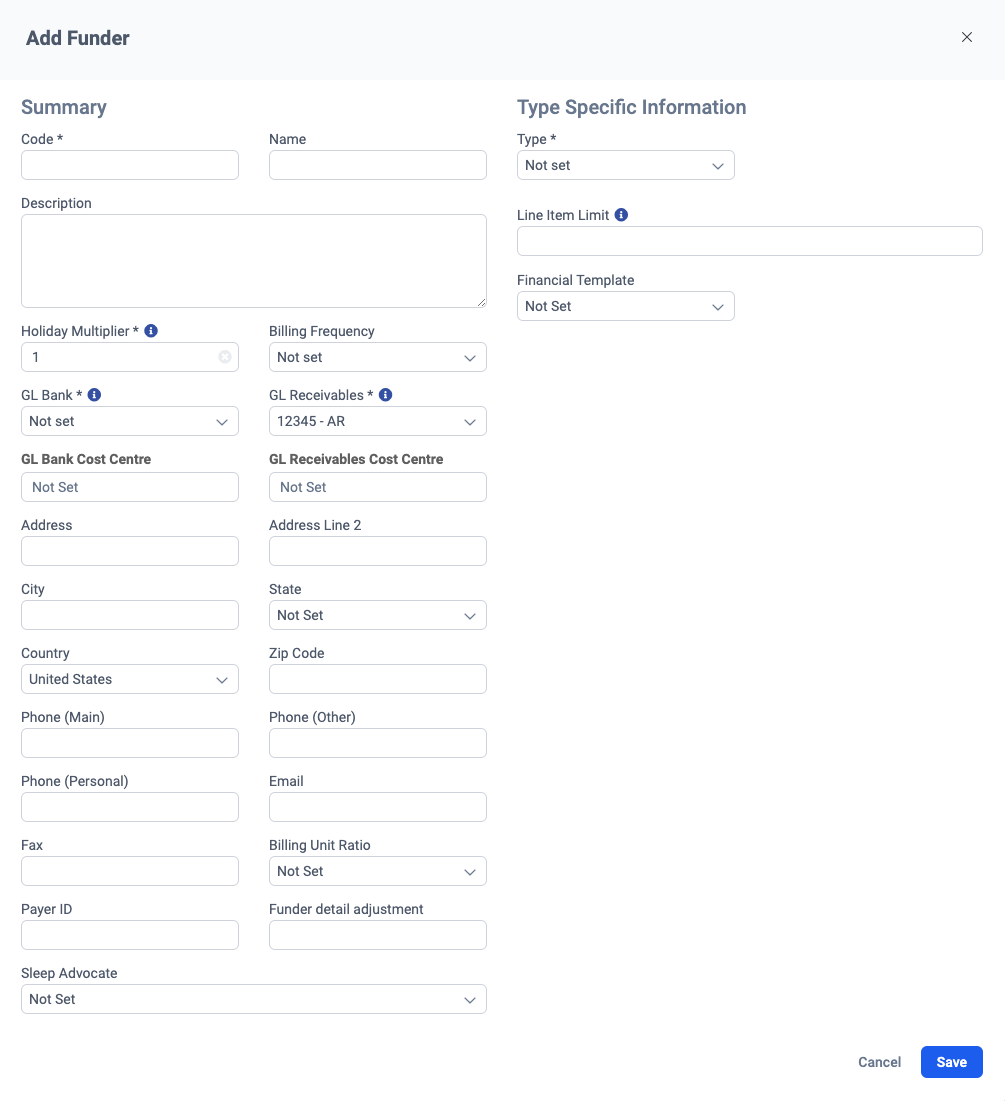Open the Billing Frequency dropdown
This screenshot has height=1101, width=1005.
(x=377, y=357)
